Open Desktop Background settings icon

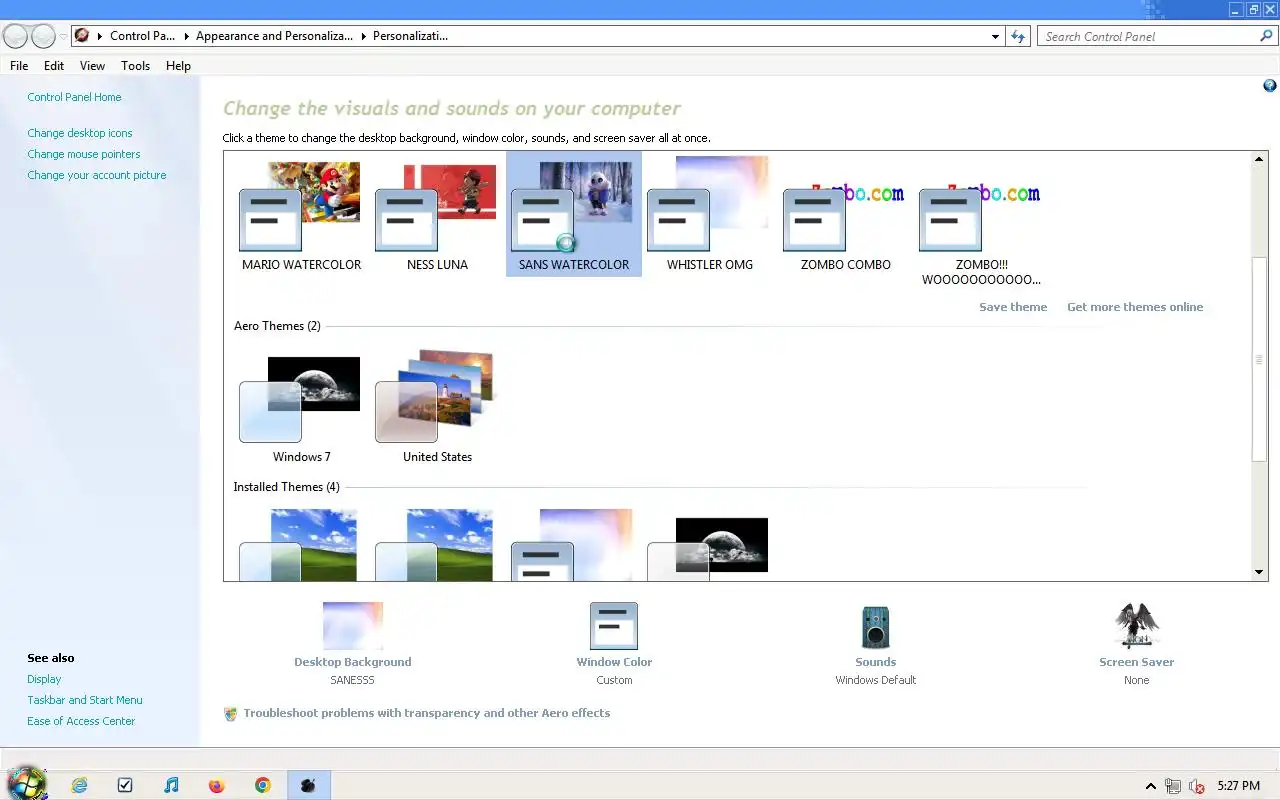353,626
